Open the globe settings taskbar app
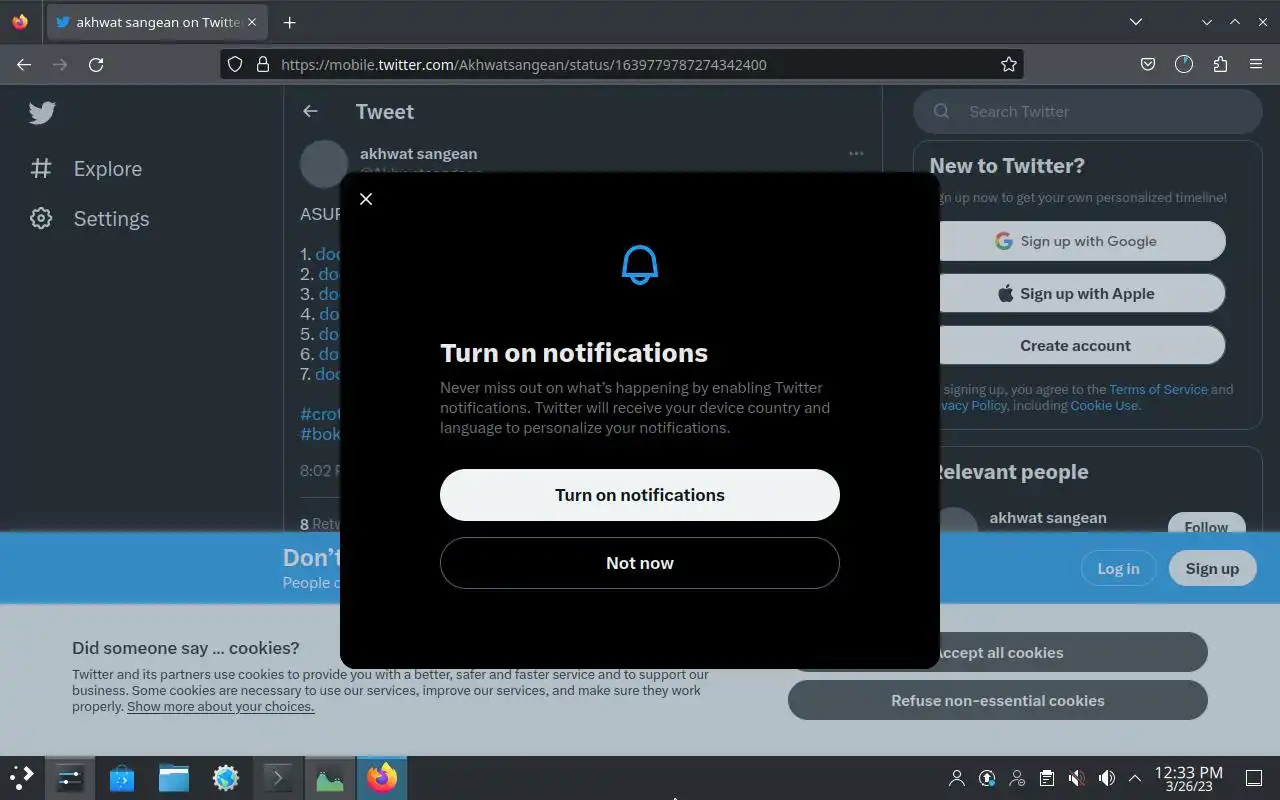 pyautogui.click(x=226, y=777)
